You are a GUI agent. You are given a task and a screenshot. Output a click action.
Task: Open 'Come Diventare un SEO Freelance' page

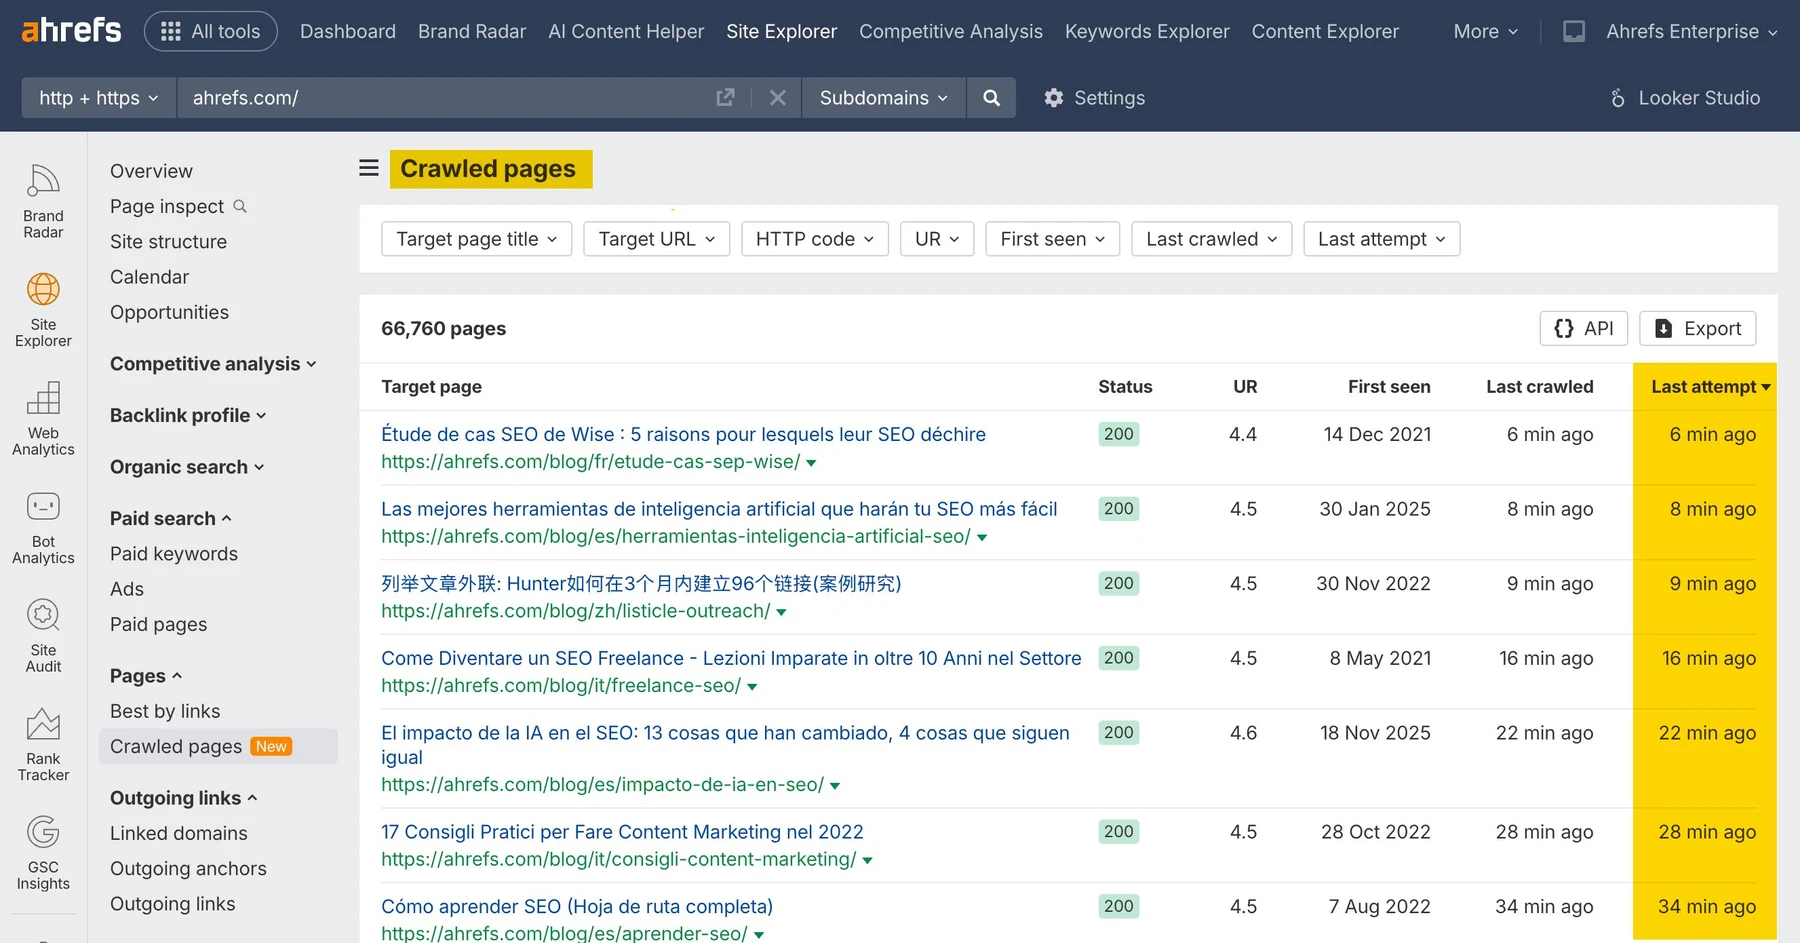731,658
